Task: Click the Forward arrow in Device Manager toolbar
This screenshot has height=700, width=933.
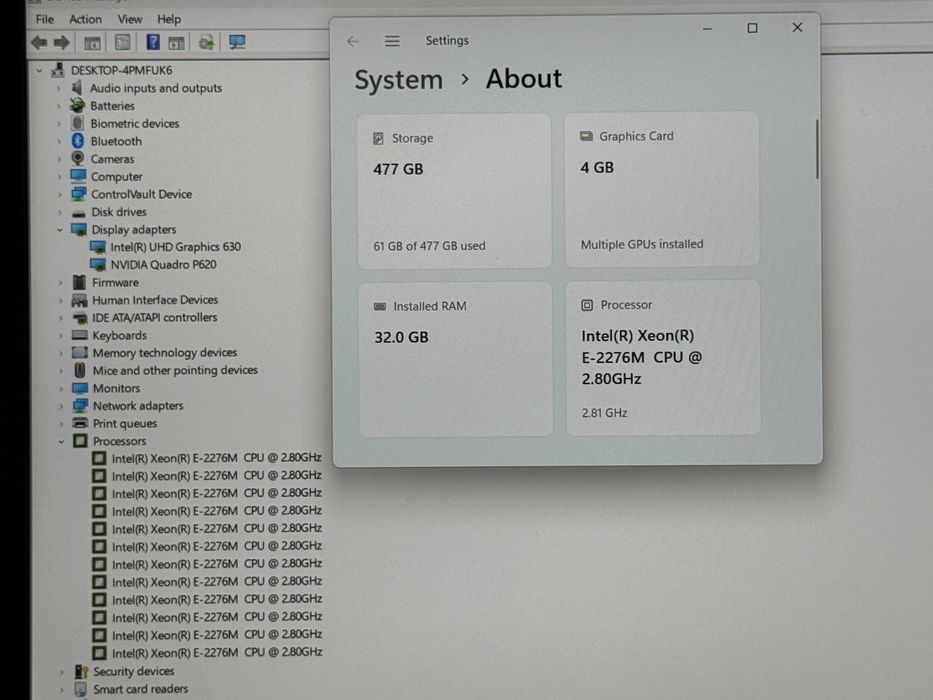Action: click(x=62, y=42)
